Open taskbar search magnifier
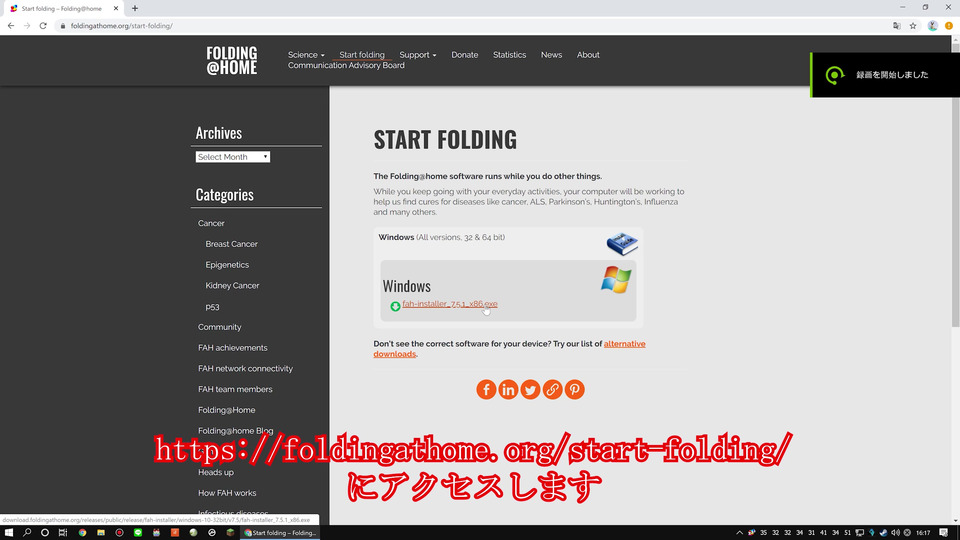This screenshot has height=540, width=960. click(27, 533)
